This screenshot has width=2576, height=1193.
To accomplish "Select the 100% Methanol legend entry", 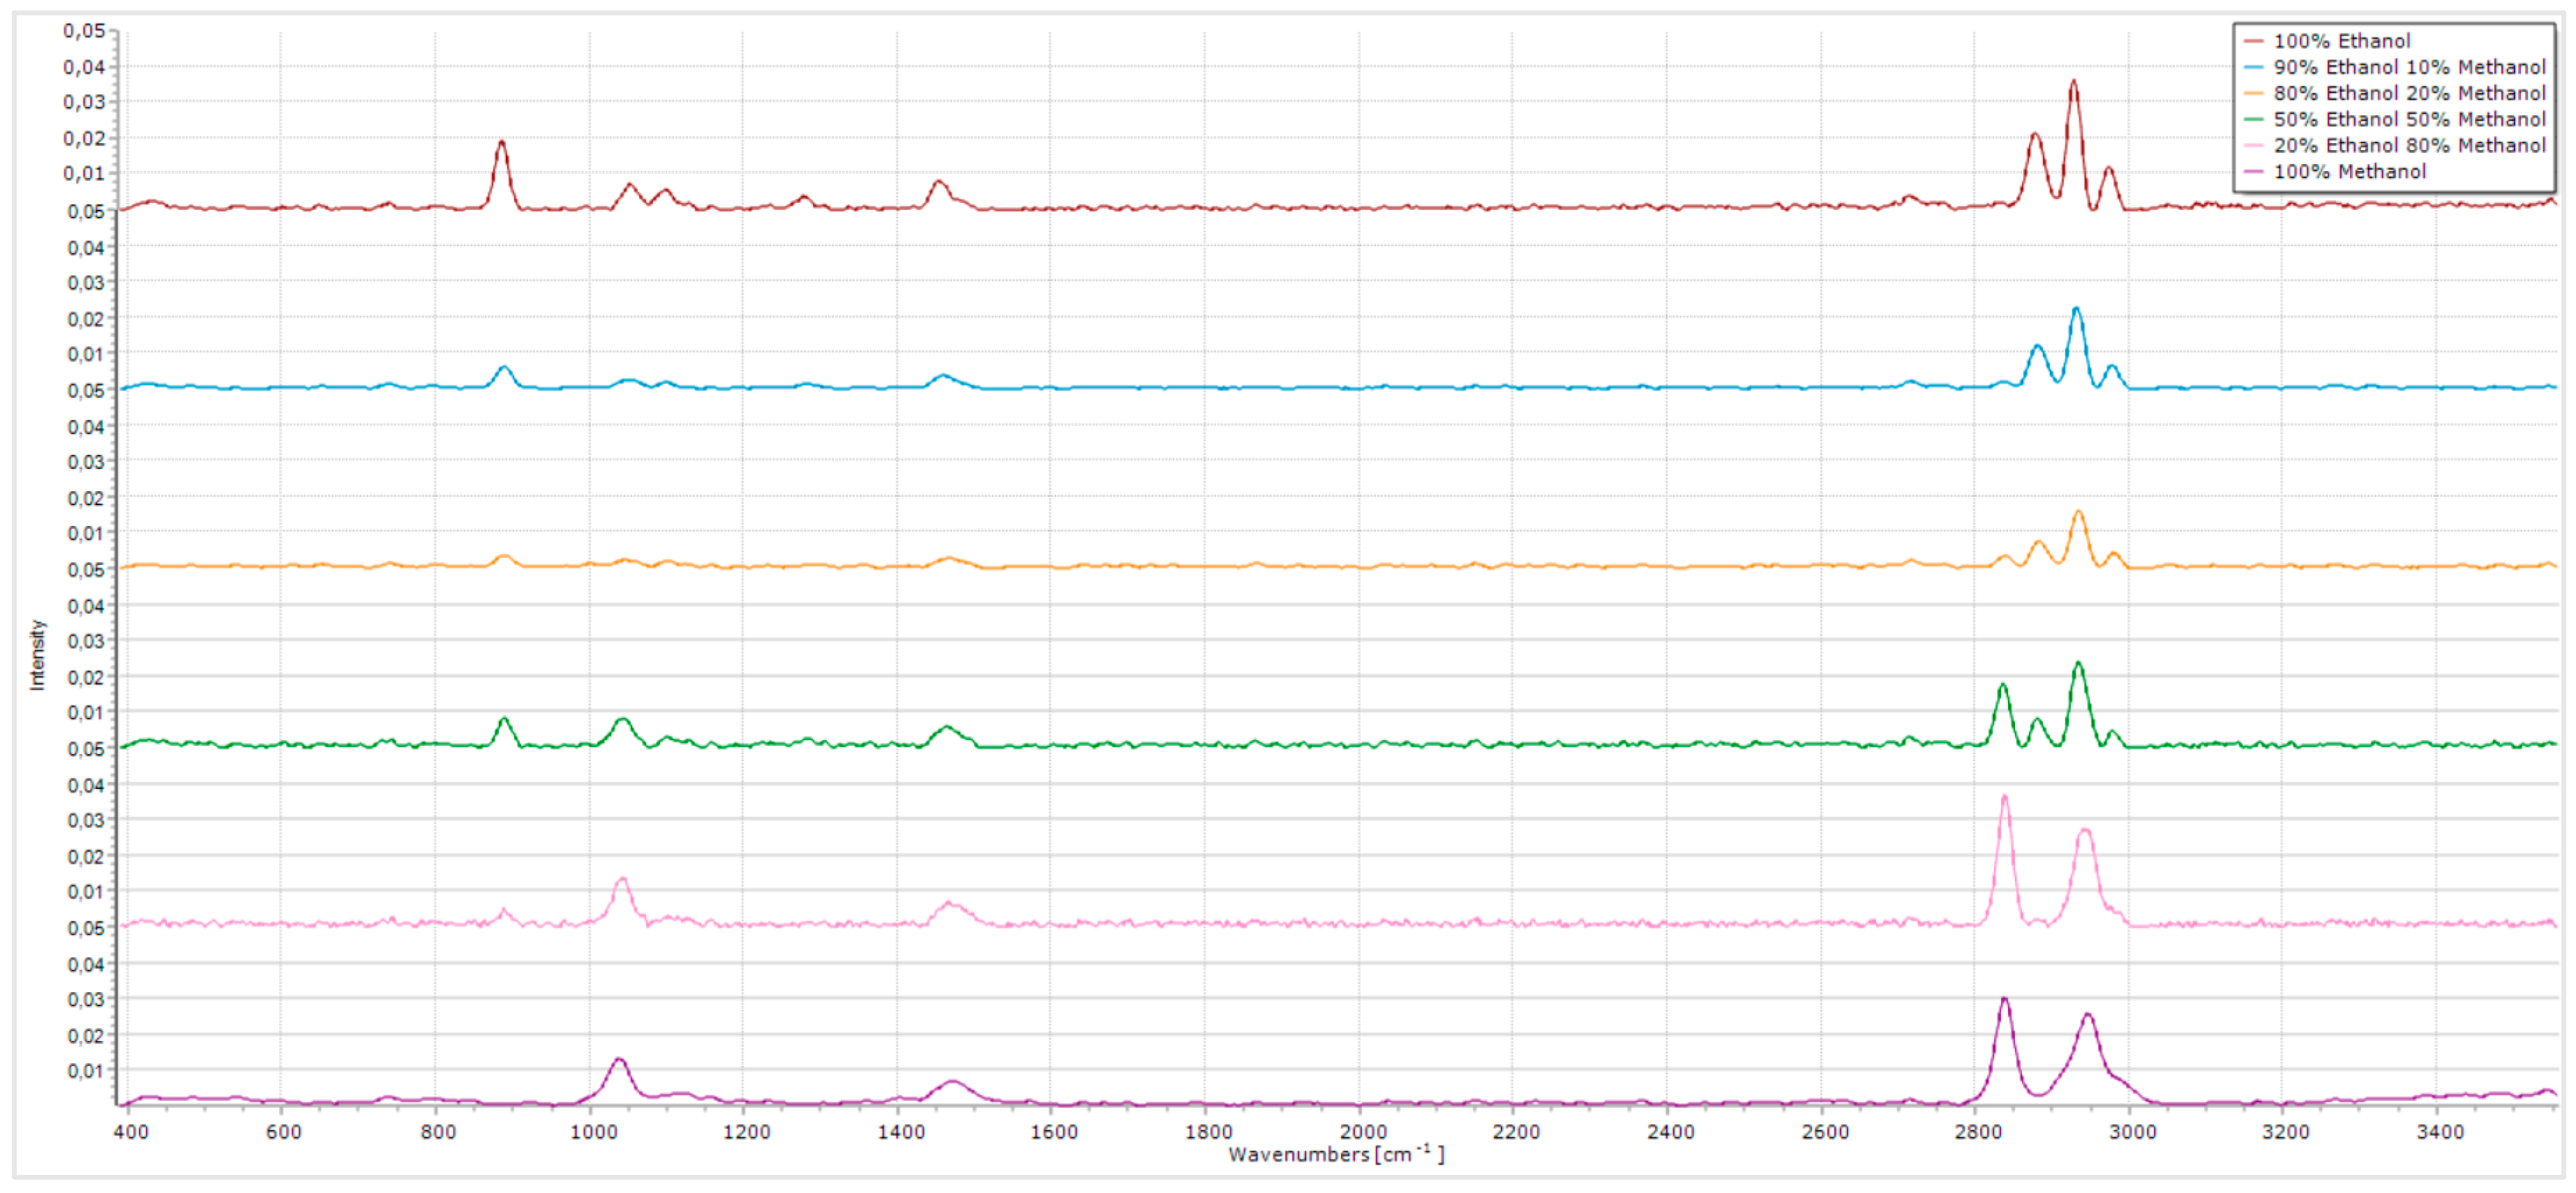I will [x=2349, y=171].
